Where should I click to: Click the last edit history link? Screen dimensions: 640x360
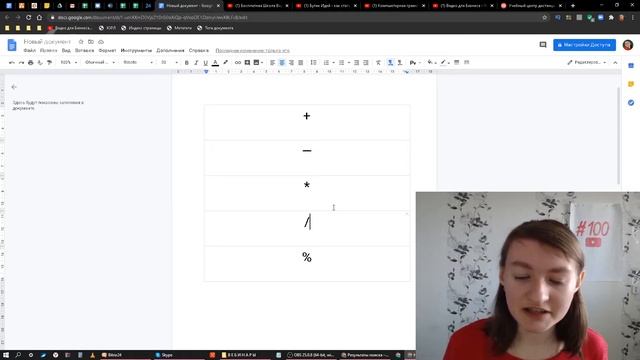[x=252, y=51]
